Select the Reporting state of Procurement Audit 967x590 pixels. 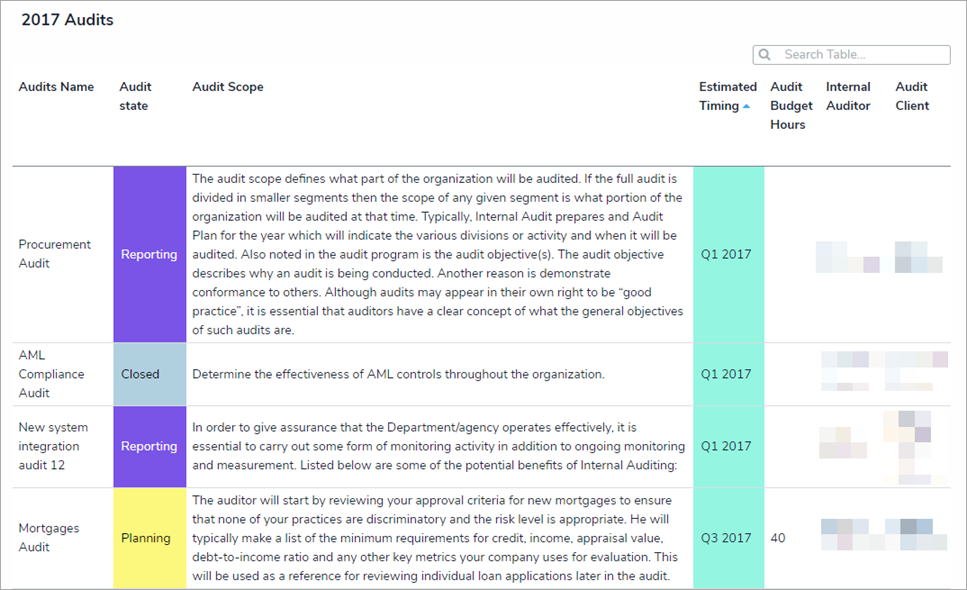click(x=149, y=254)
